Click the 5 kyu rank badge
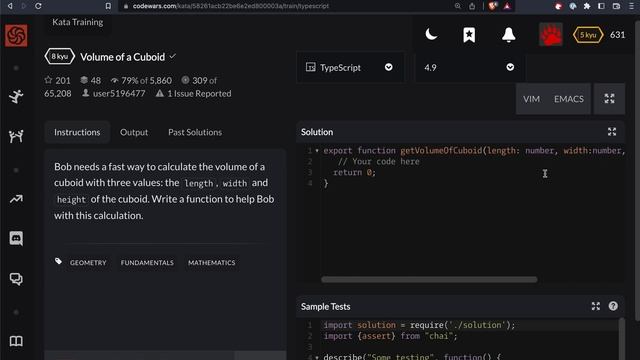 [588, 35]
